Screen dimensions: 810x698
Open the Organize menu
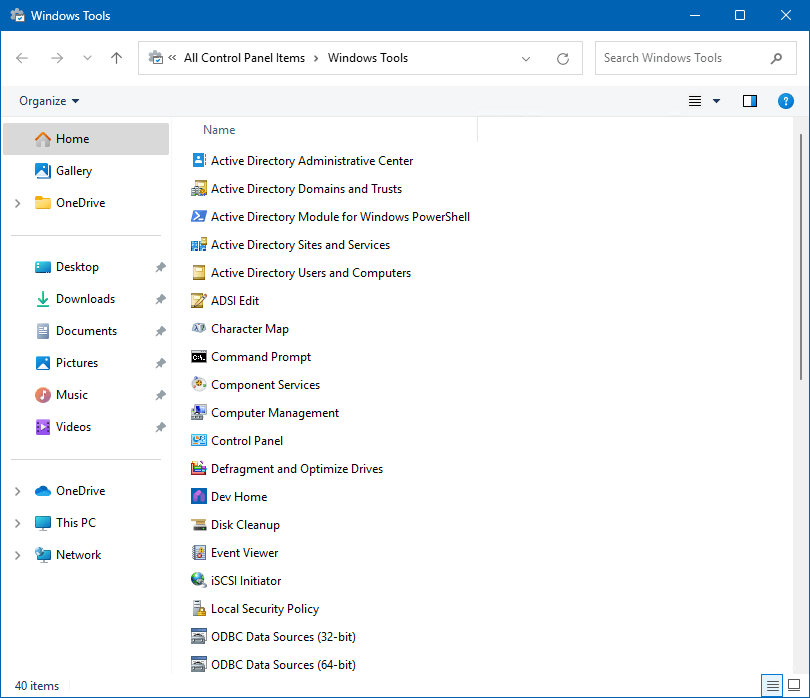[48, 101]
